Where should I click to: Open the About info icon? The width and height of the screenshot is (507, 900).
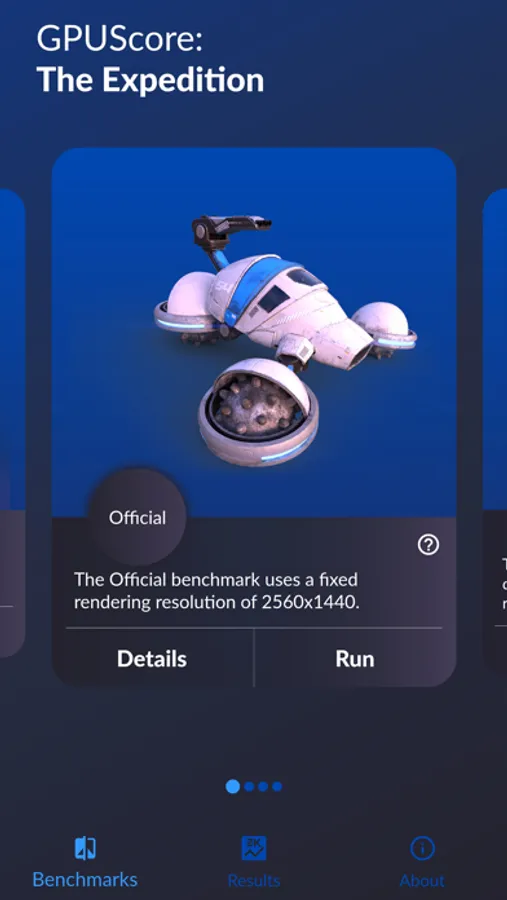[x=422, y=848]
